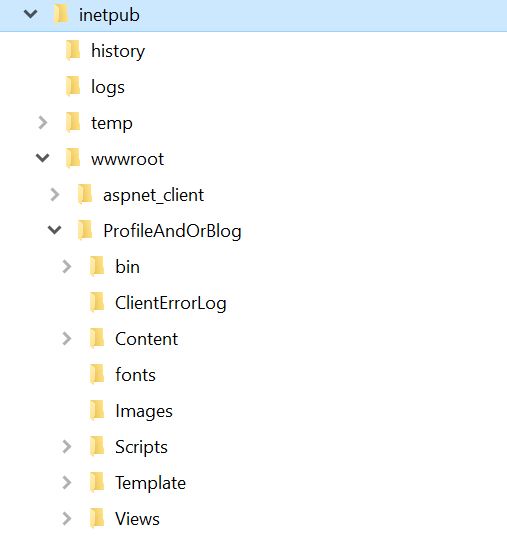507x540 pixels.
Task: Collapse the ProfileAndOrBlog chevron
Action: click(x=55, y=230)
